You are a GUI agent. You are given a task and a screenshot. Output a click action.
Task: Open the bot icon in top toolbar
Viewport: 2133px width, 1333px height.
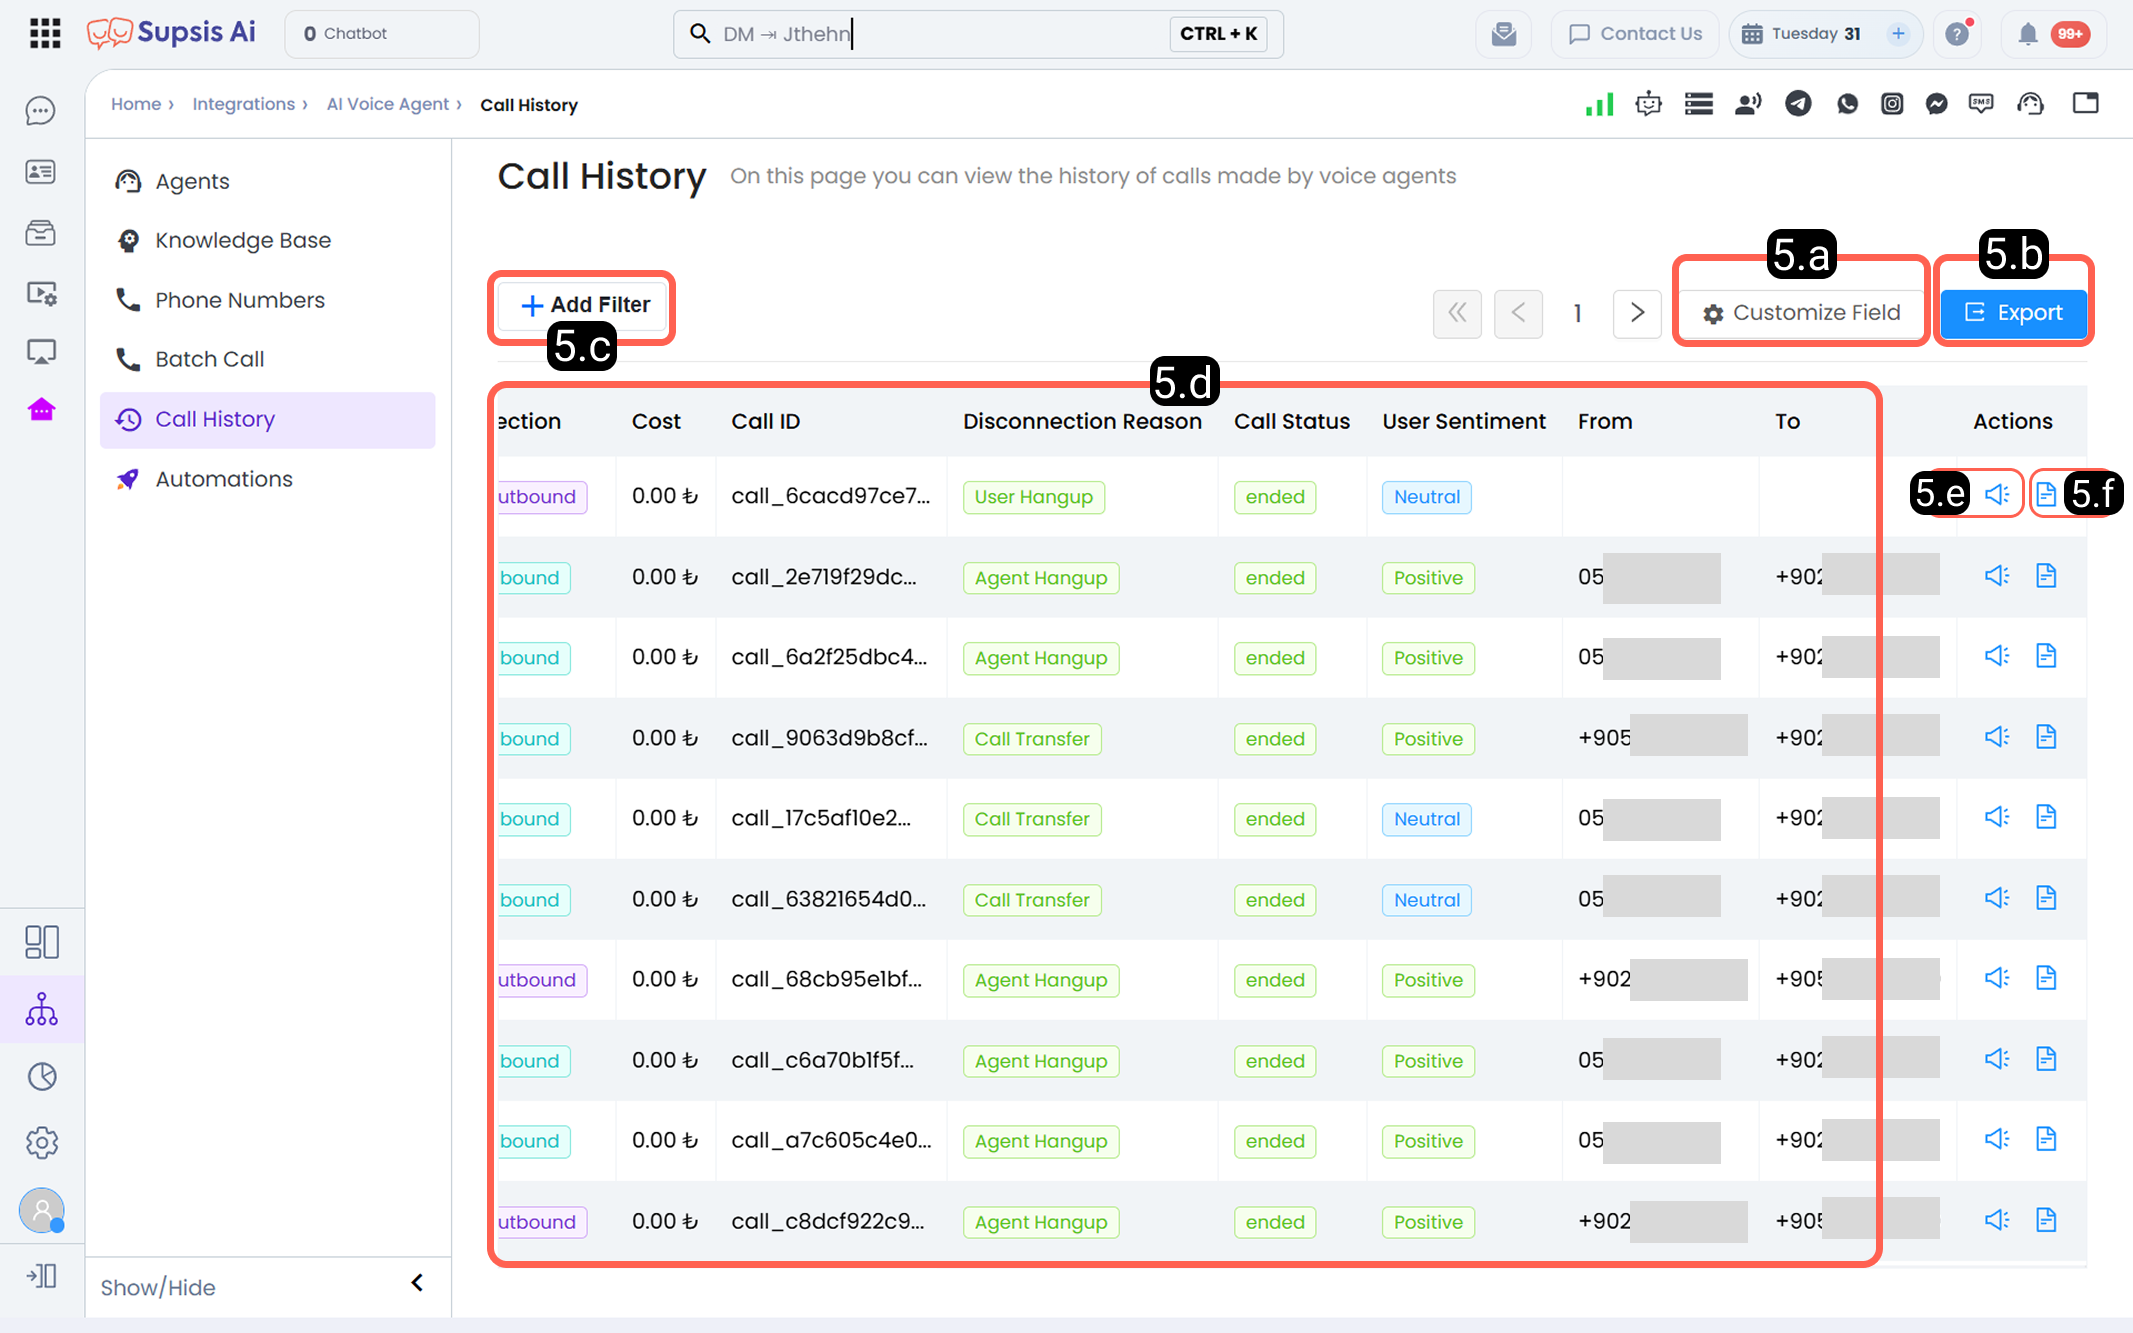tap(1648, 104)
